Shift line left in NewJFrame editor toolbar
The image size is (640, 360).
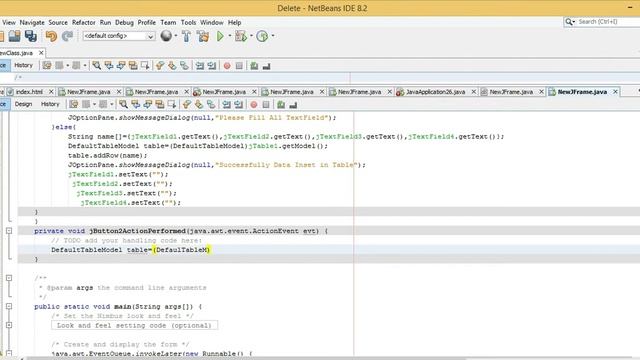click(226, 104)
